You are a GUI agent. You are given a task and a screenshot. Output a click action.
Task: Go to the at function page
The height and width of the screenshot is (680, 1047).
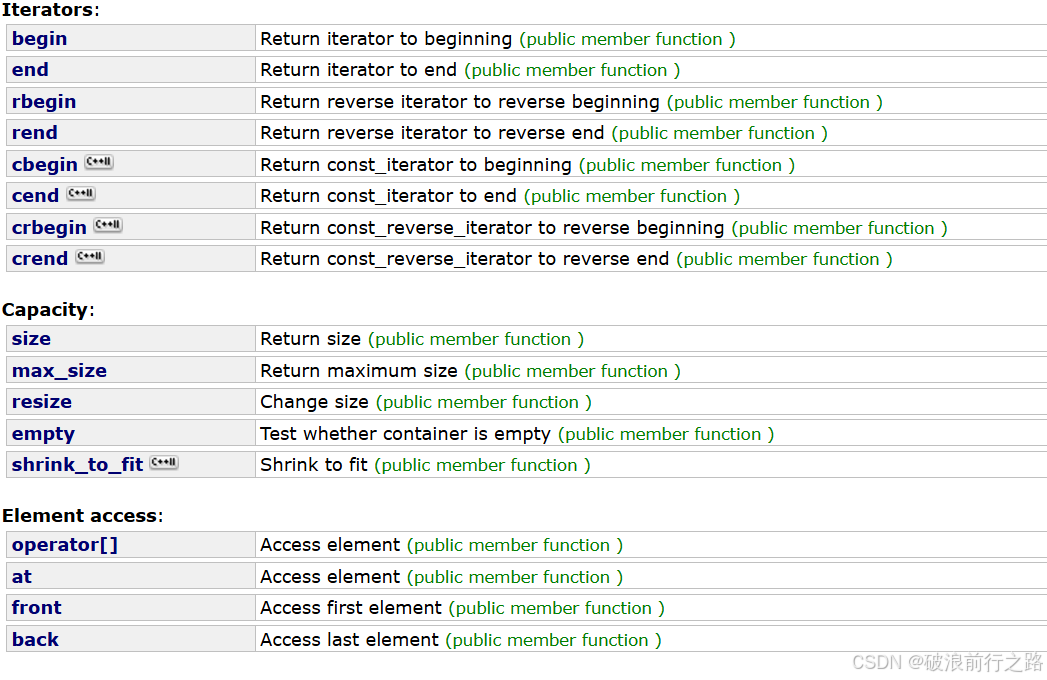pyautogui.click(x=22, y=577)
